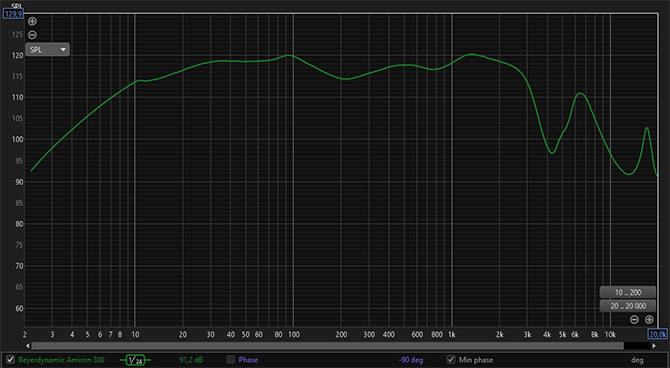Click the -90 deg phase readout

[x=411, y=360]
